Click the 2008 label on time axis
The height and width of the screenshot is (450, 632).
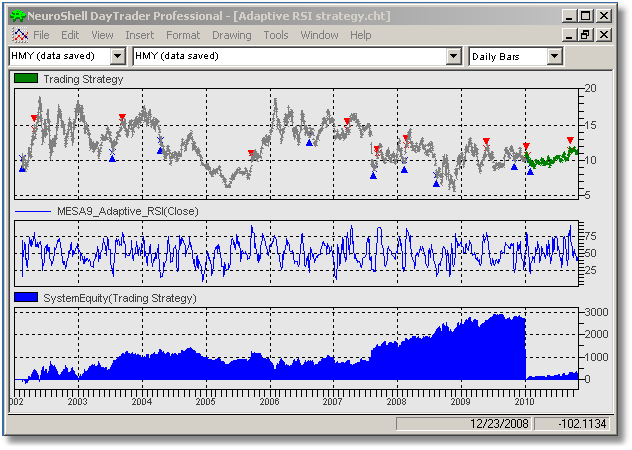pos(397,401)
